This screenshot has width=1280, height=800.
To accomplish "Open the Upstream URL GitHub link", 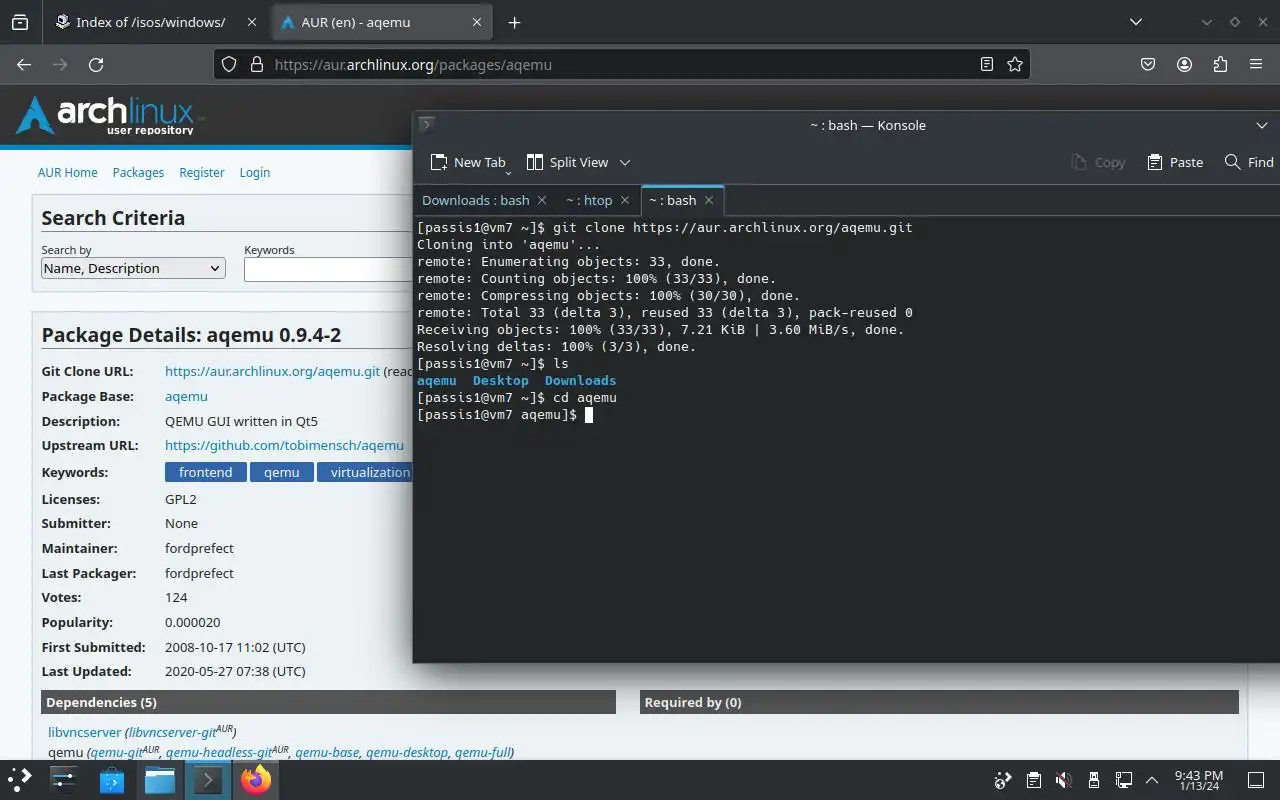I will coord(284,445).
